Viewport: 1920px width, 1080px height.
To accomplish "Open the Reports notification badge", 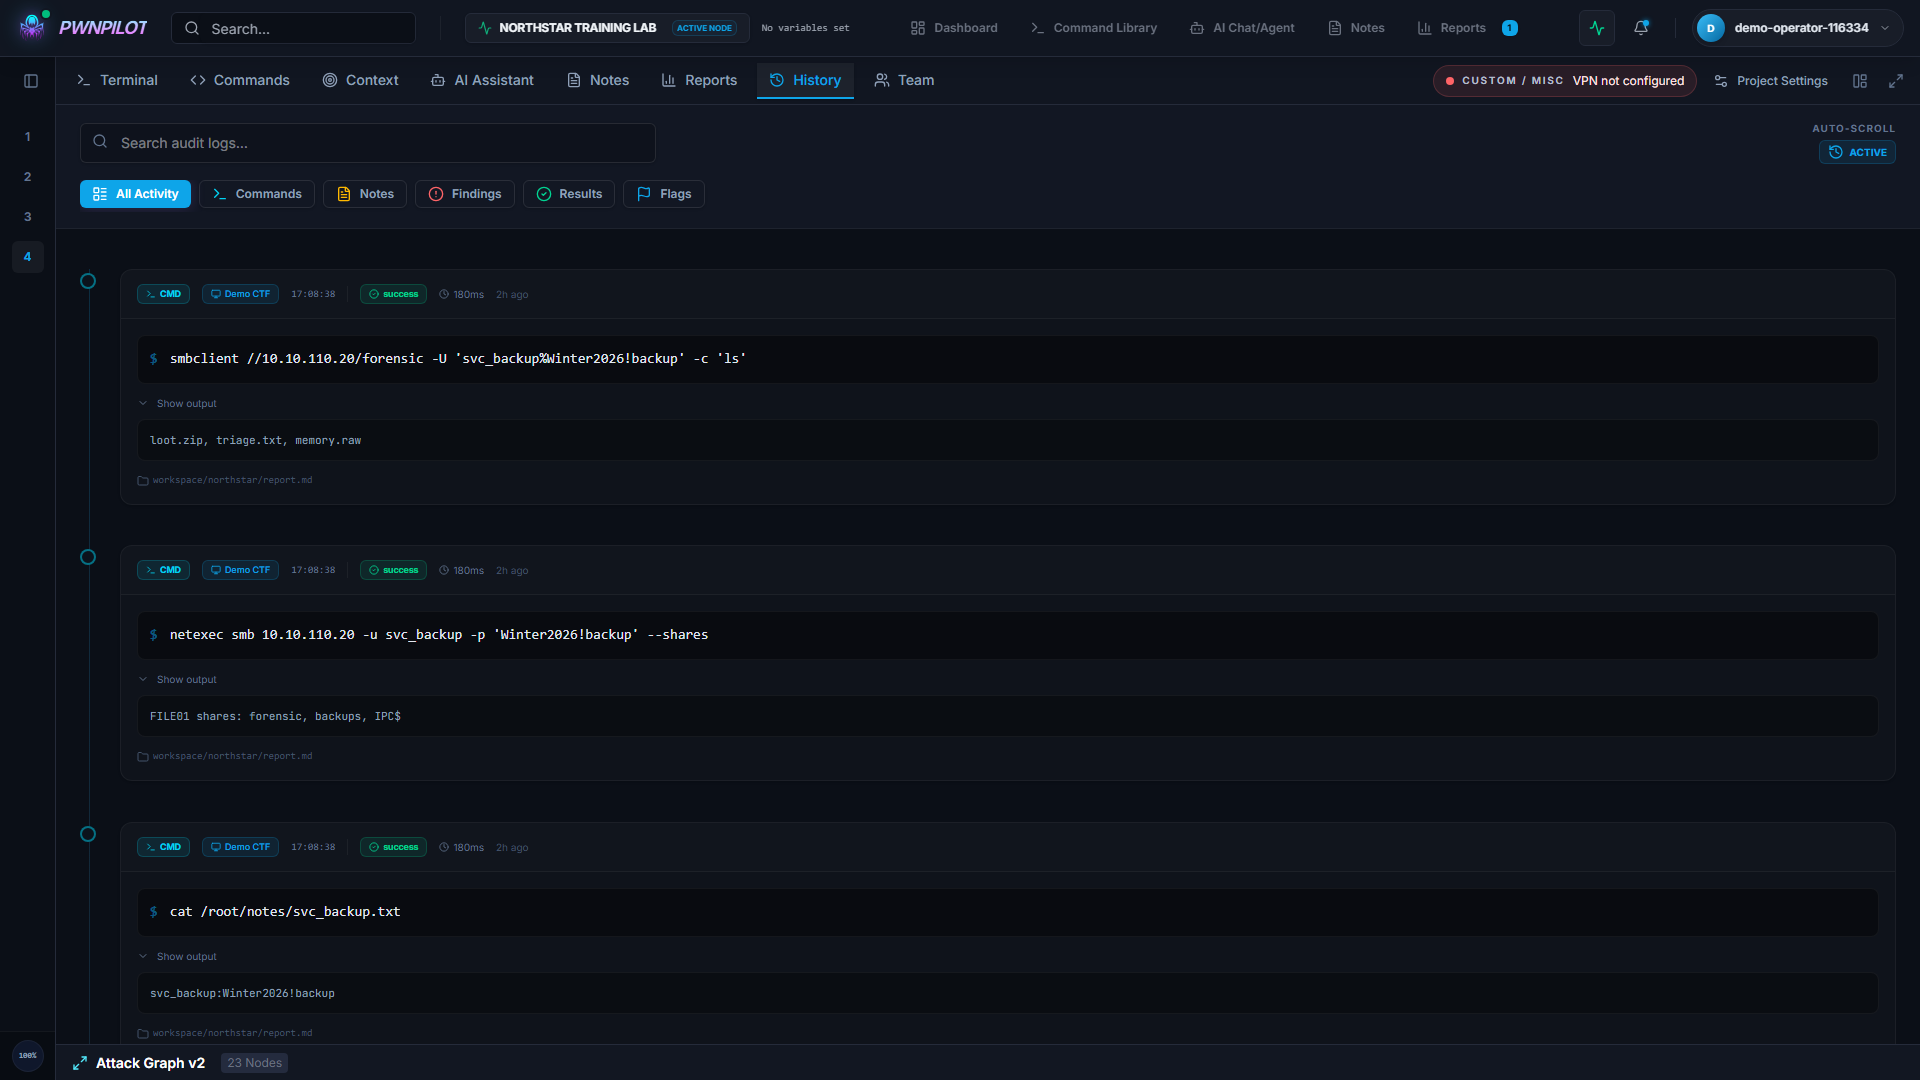I will [1510, 28].
